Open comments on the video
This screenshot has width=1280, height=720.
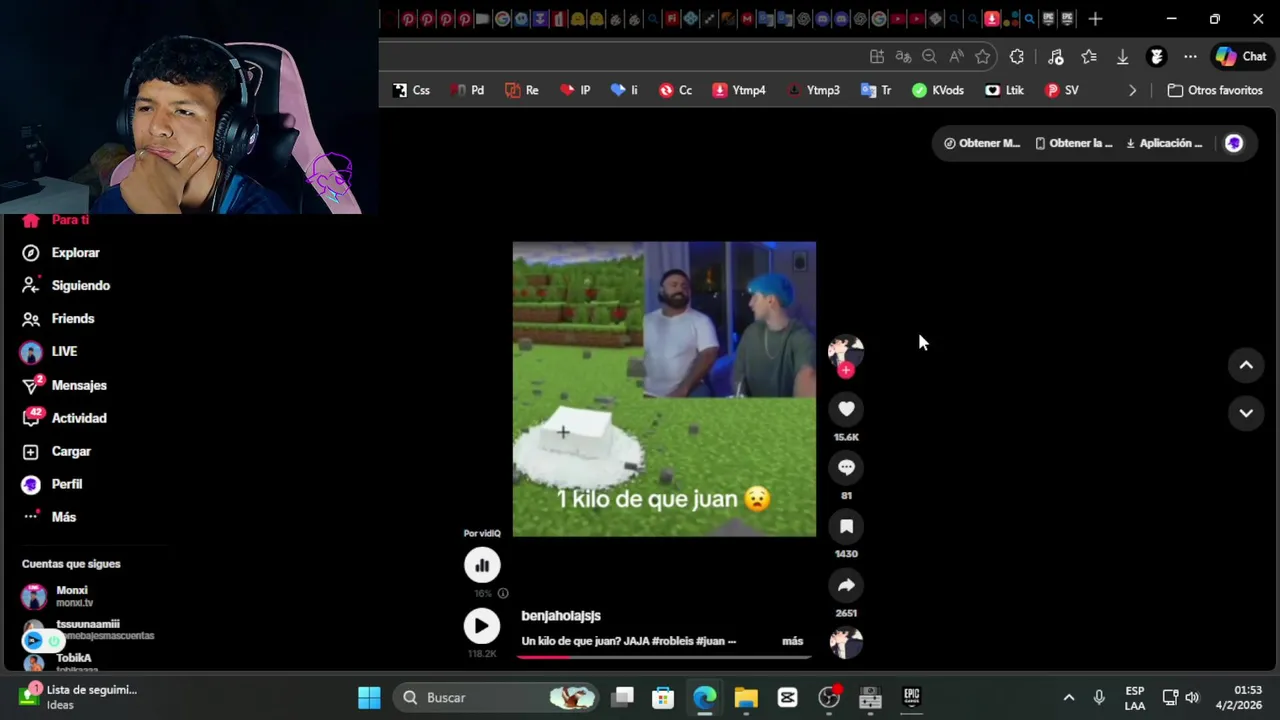tap(846, 467)
